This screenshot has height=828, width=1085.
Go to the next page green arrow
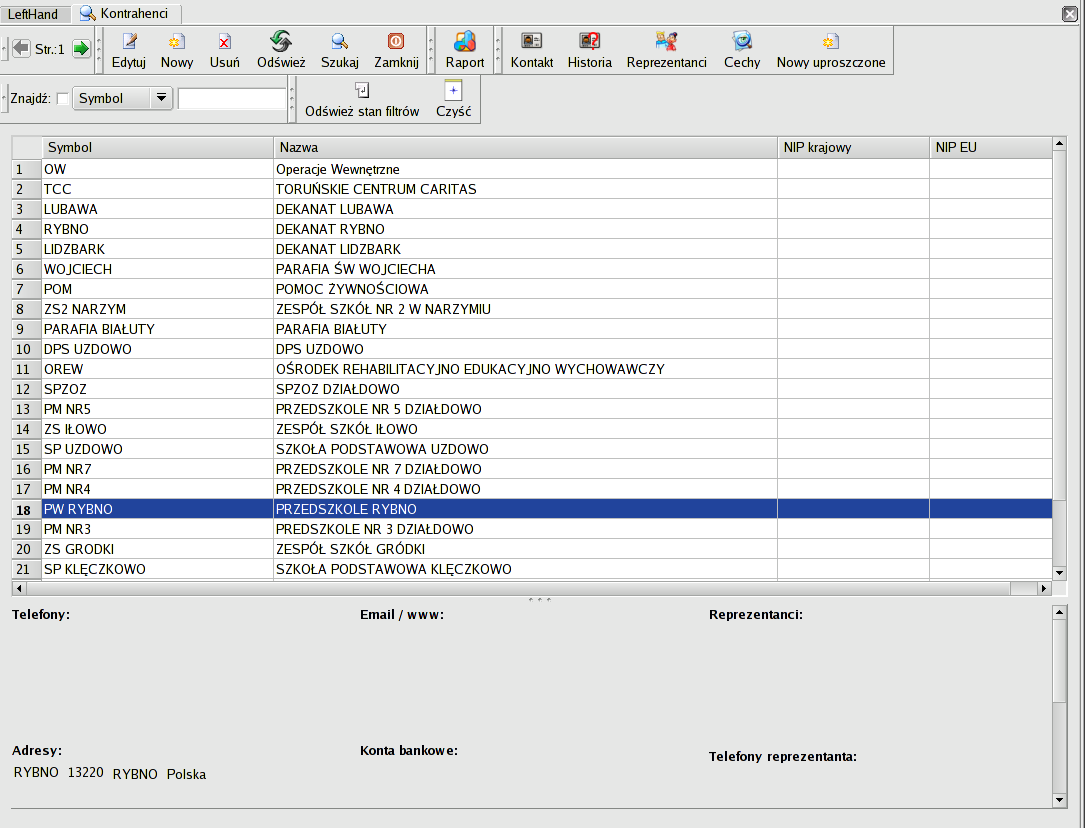[x=82, y=48]
